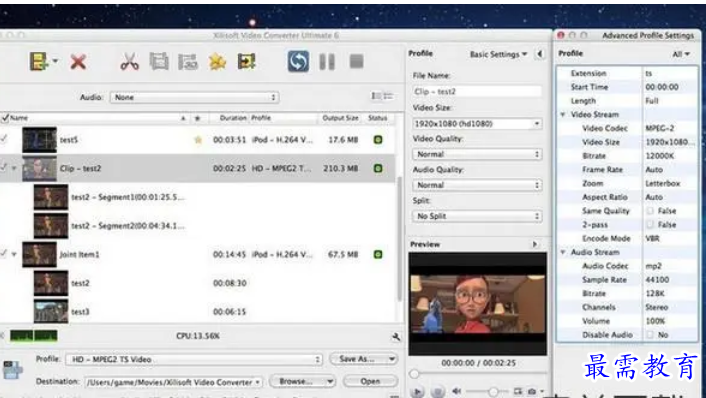This screenshot has width=706, height=398.
Task: Click the Open button
Action: point(370,381)
